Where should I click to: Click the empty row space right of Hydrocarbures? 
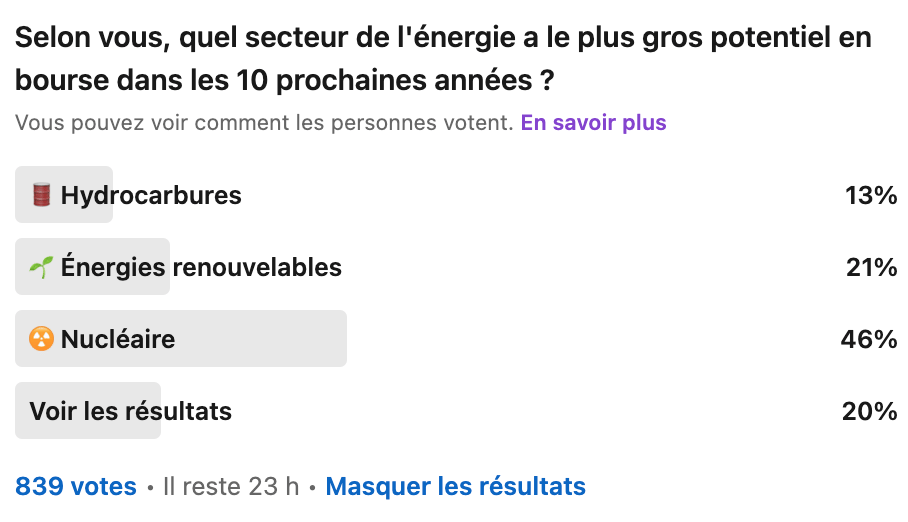tap(541, 195)
